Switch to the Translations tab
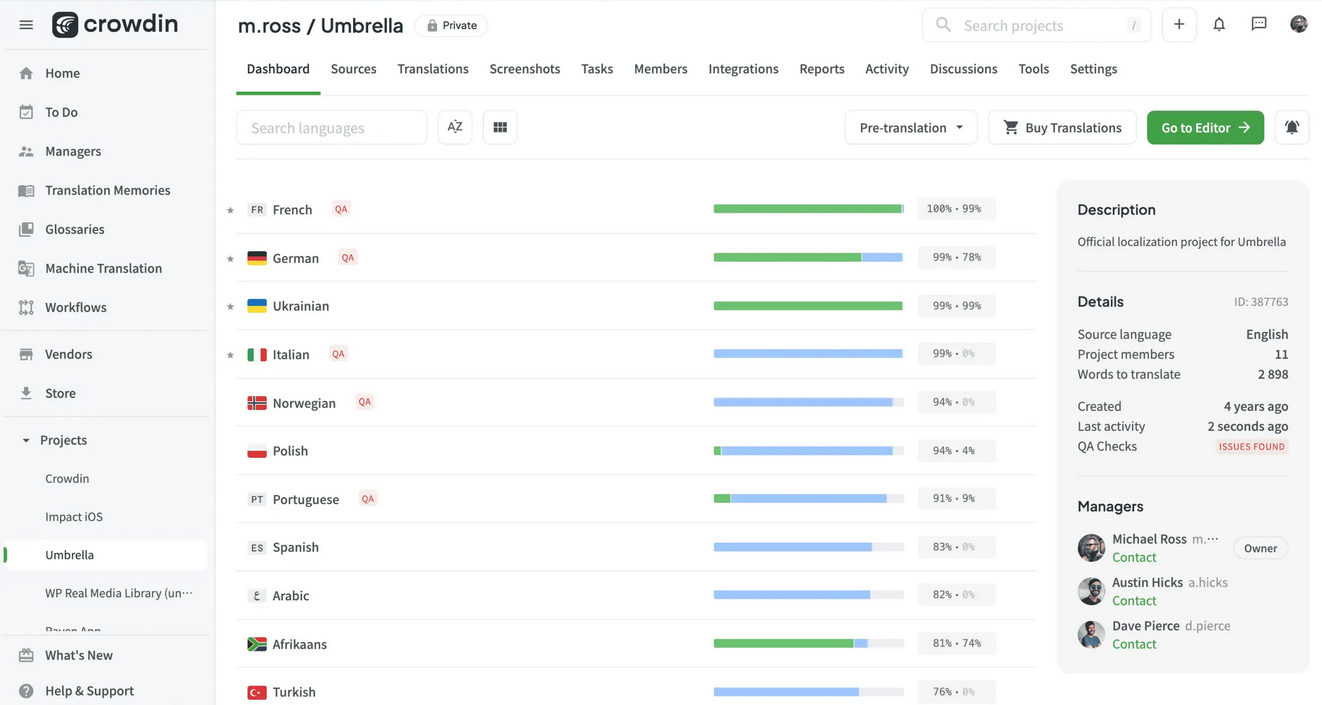Viewport: 1322px width, 705px height. coord(433,69)
